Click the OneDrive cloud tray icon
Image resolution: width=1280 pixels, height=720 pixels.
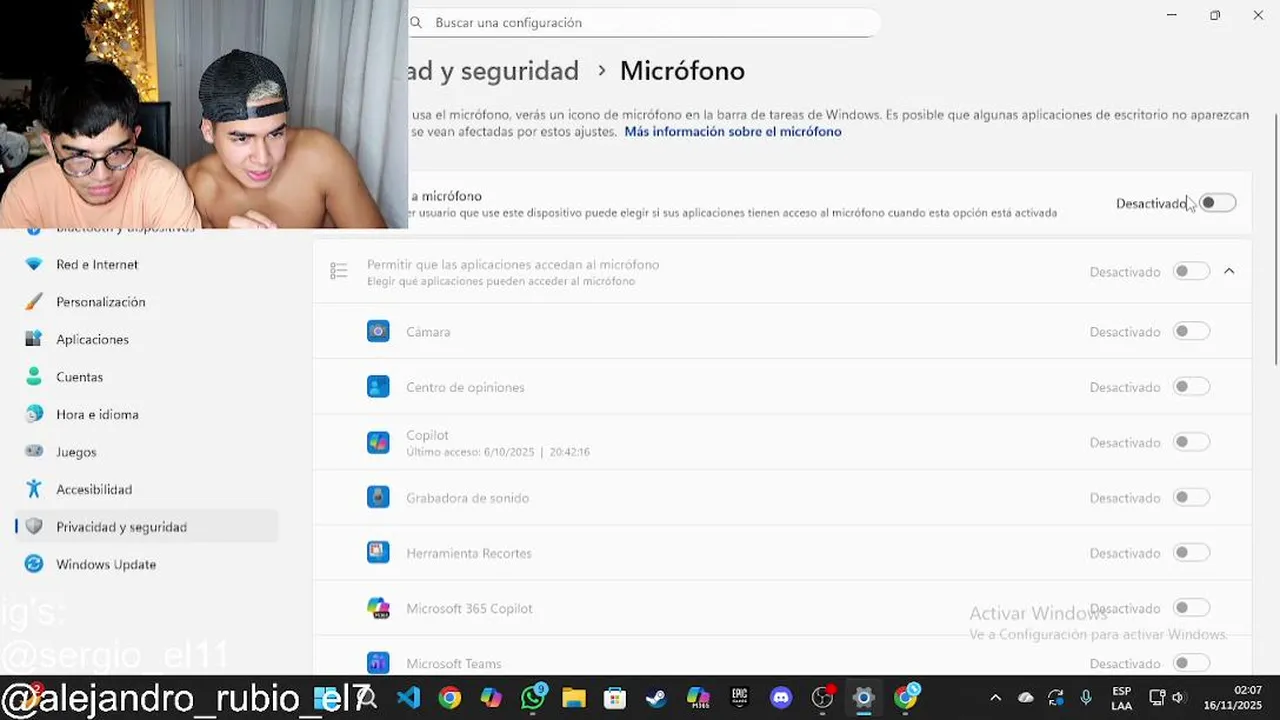(x=1025, y=697)
